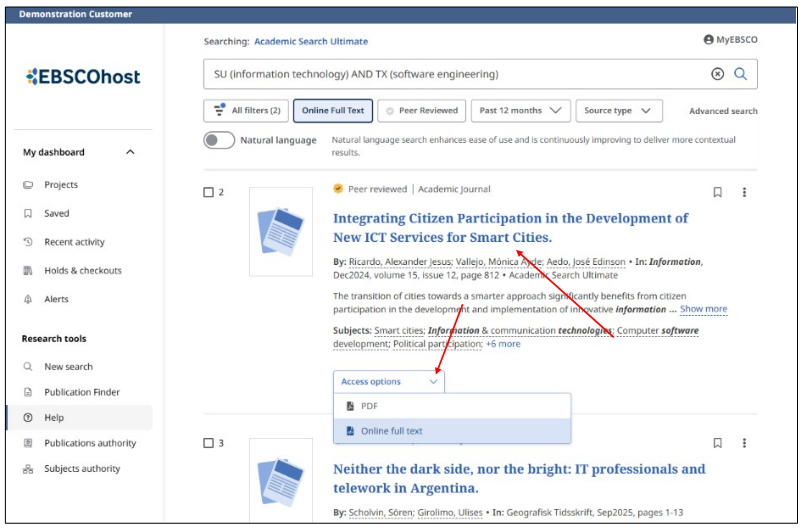Image resolution: width=803 pixels, height=530 pixels.
Task: Open Projects in the dashboard menu
Action: [61, 185]
